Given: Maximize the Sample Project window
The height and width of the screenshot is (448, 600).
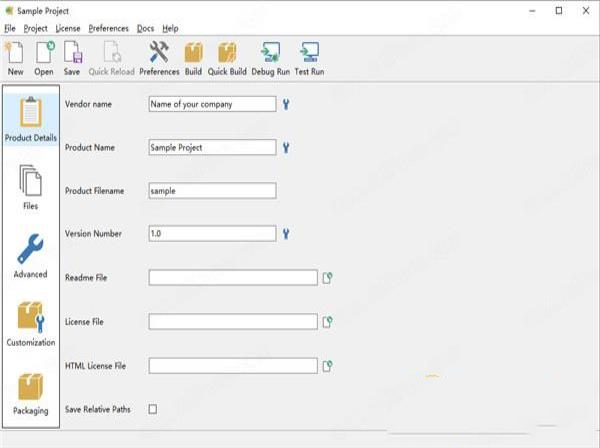Looking at the screenshot, I should [x=559, y=11].
